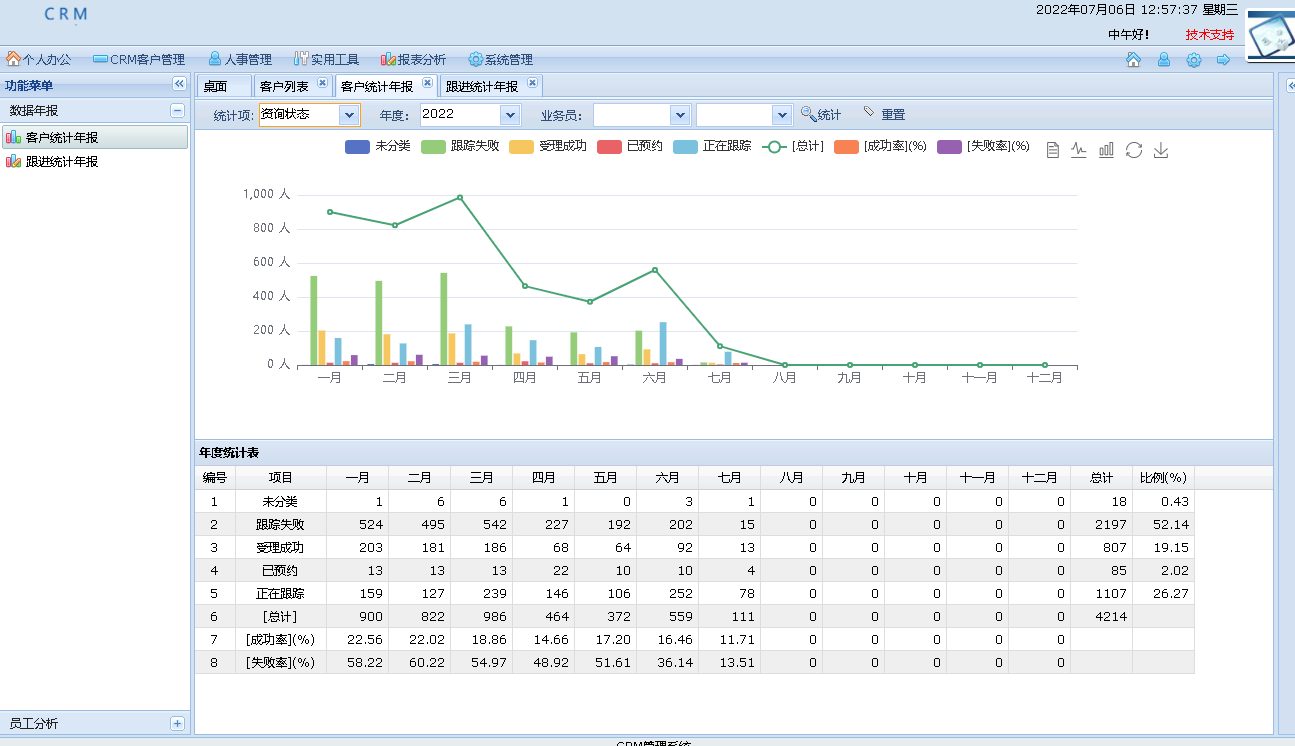Download chart as image icon

pos(1161,150)
